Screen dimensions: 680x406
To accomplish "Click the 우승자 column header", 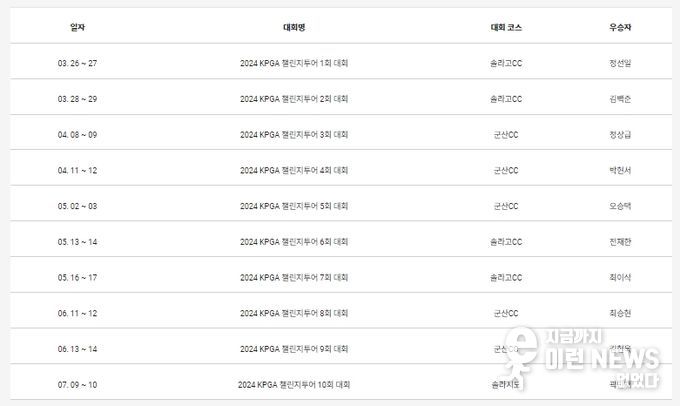I will [x=620, y=27].
